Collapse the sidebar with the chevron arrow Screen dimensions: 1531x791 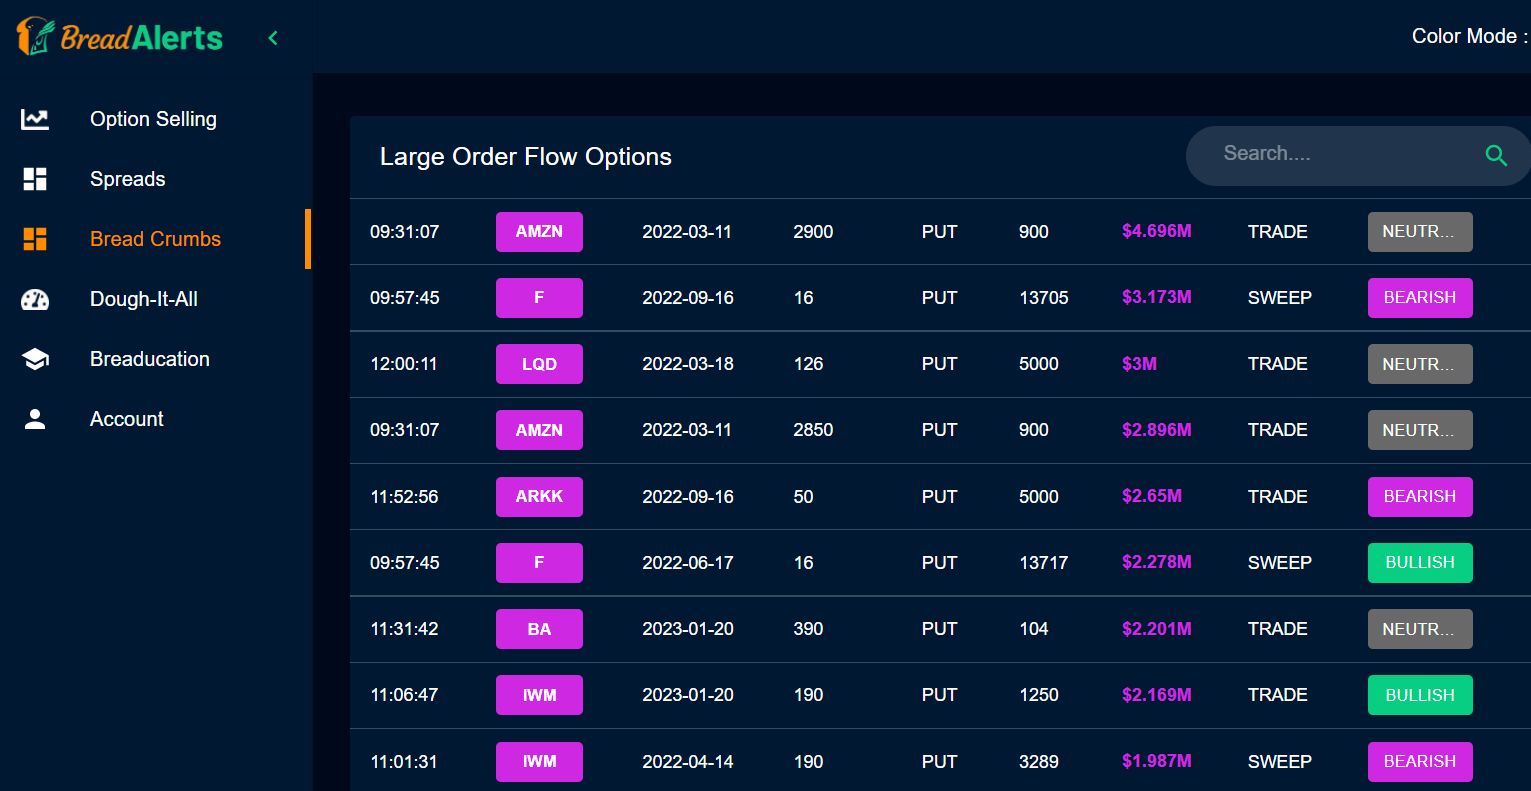[273, 38]
